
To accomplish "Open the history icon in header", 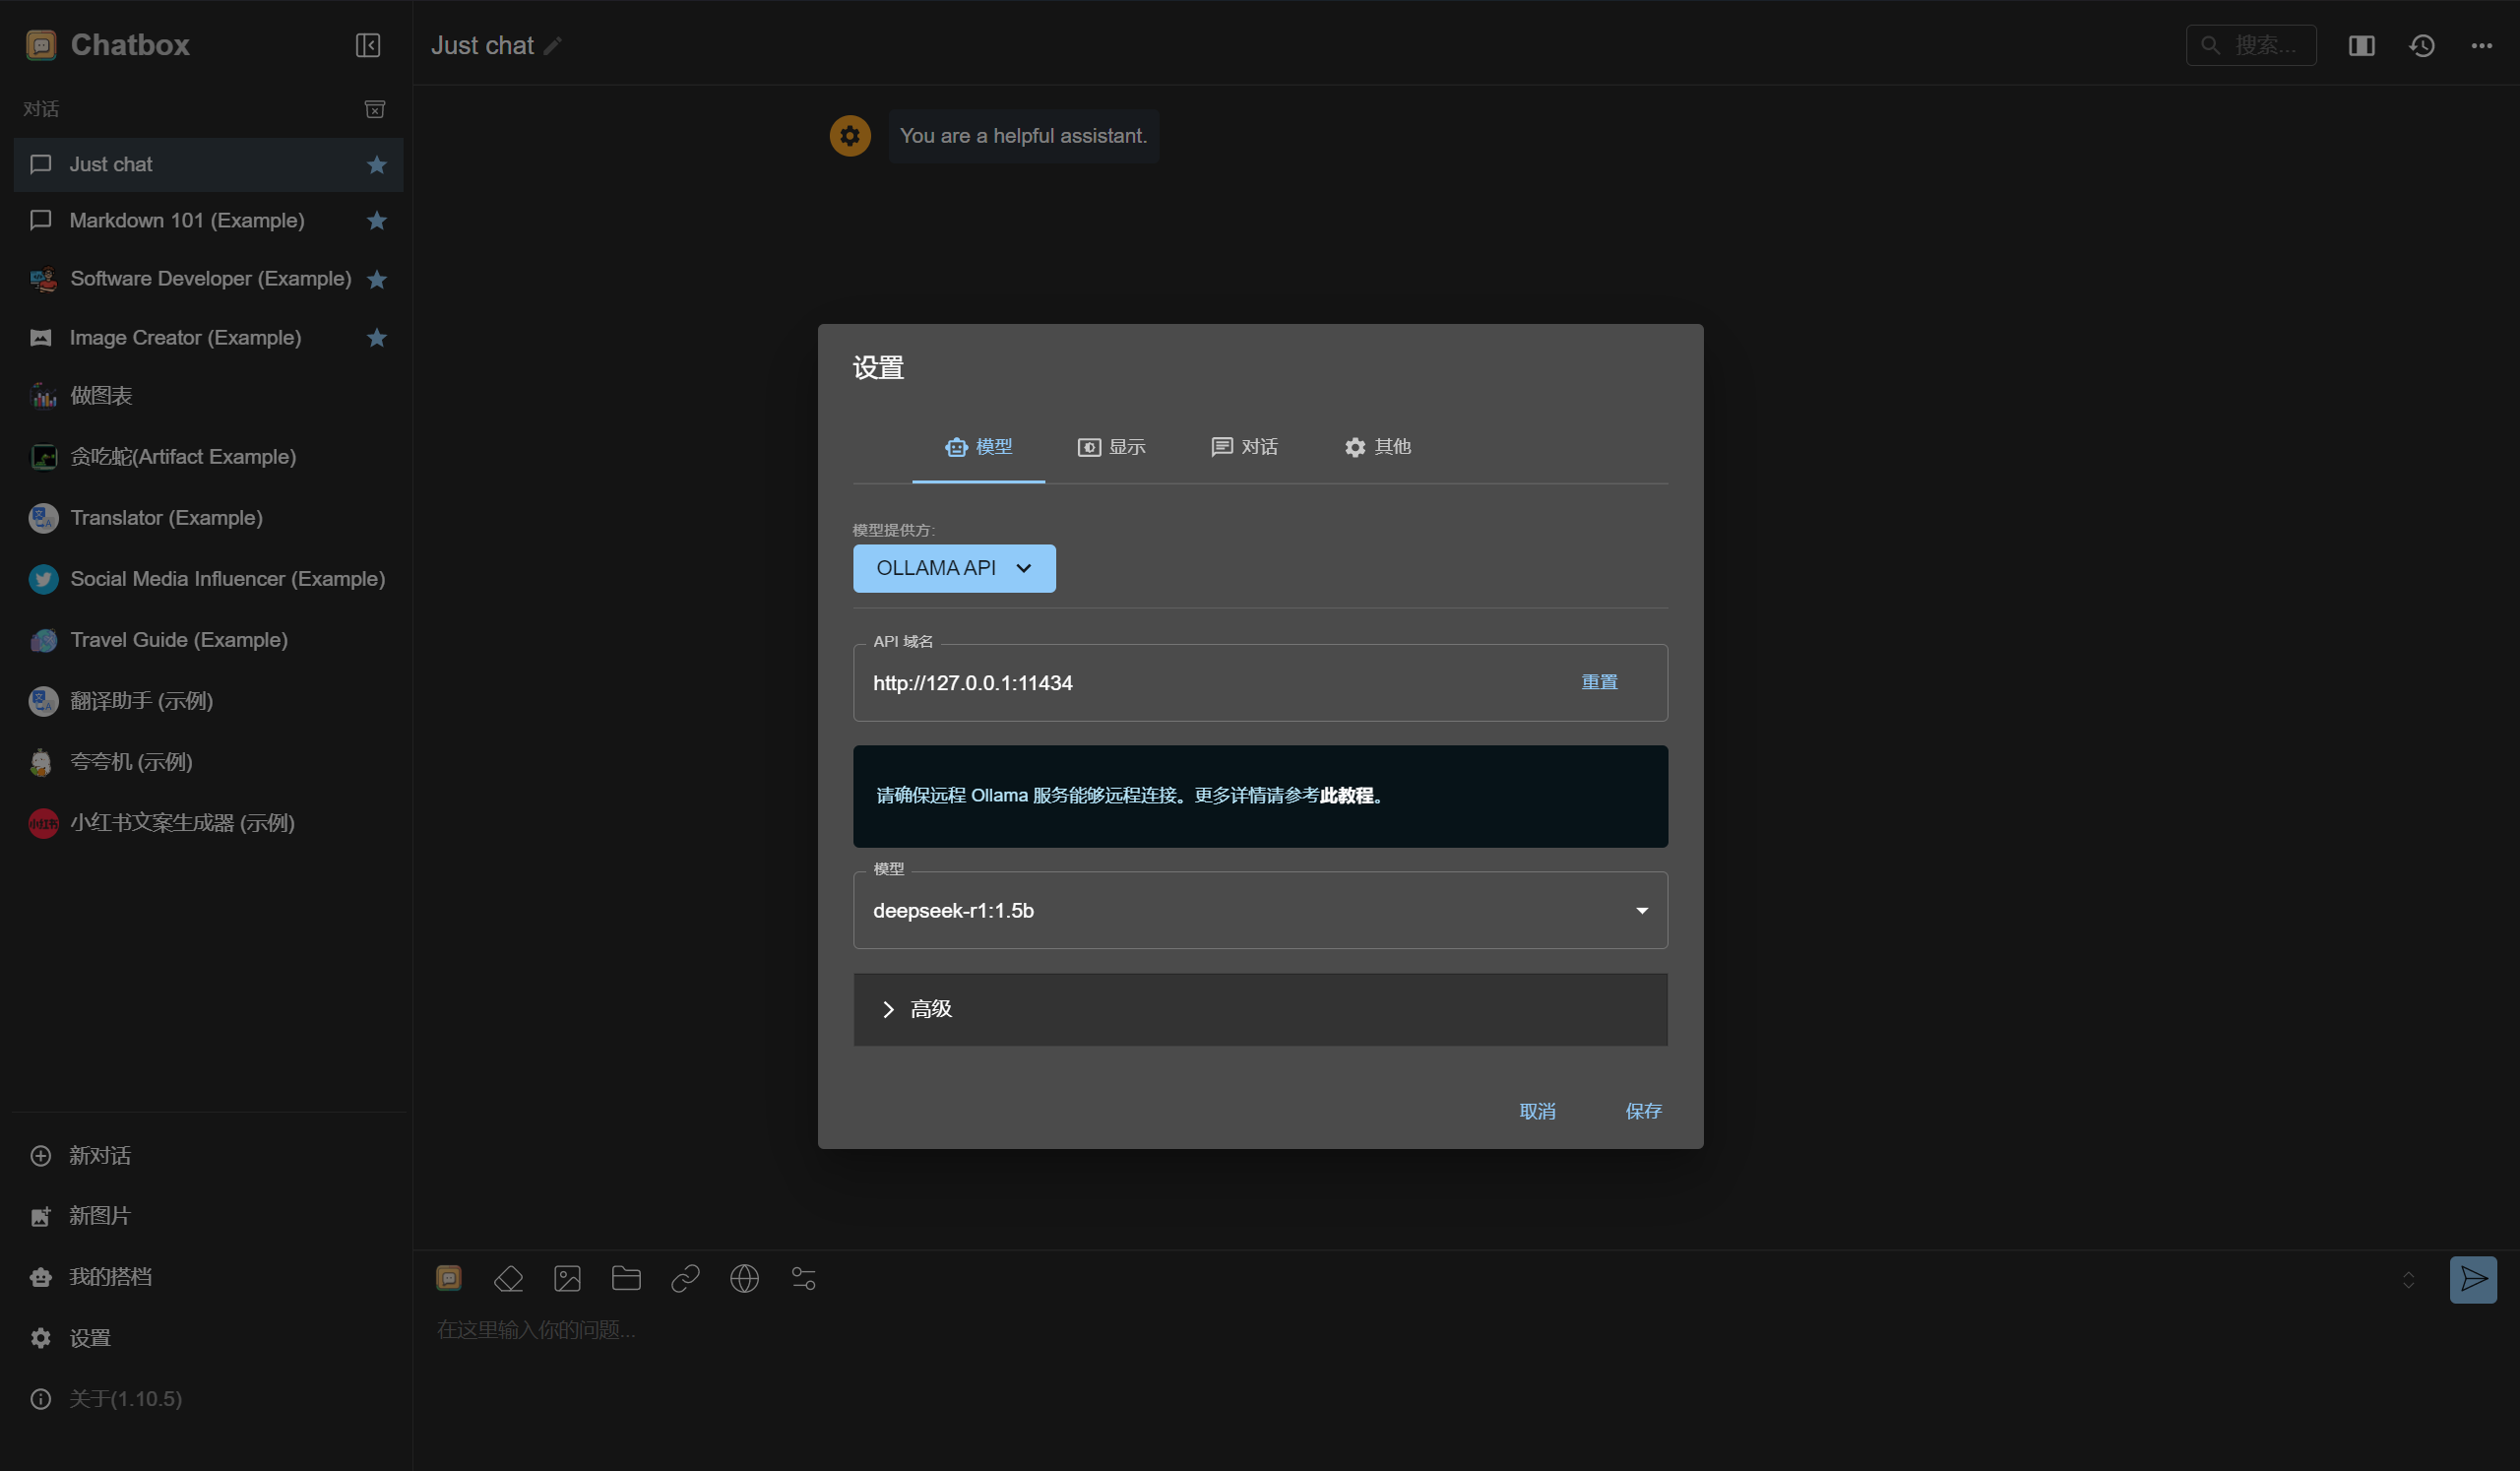I will pos(2422,45).
